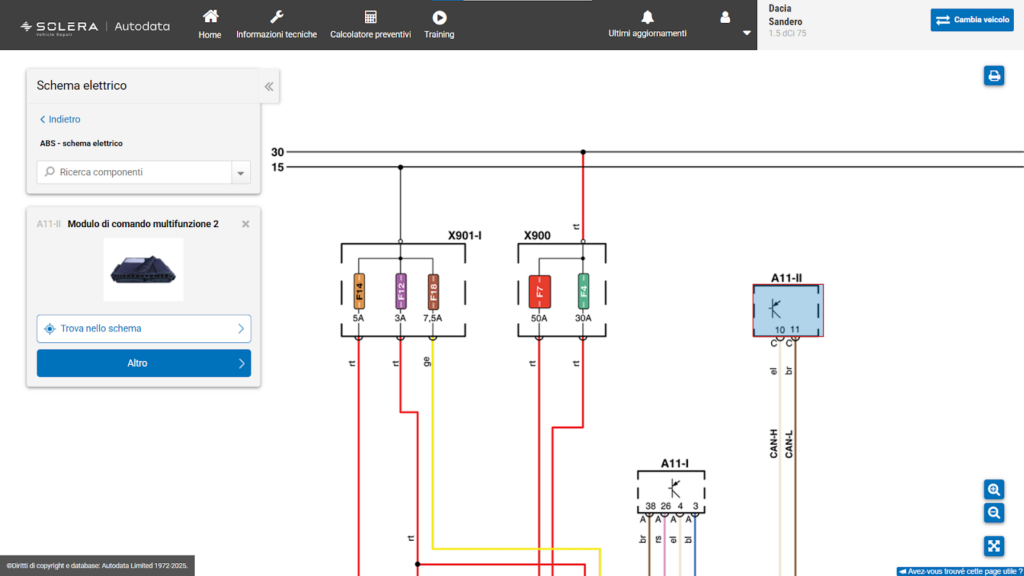Click ABS - schema elettrico heading
This screenshot has height=576, width=1024.
point(81,144)
